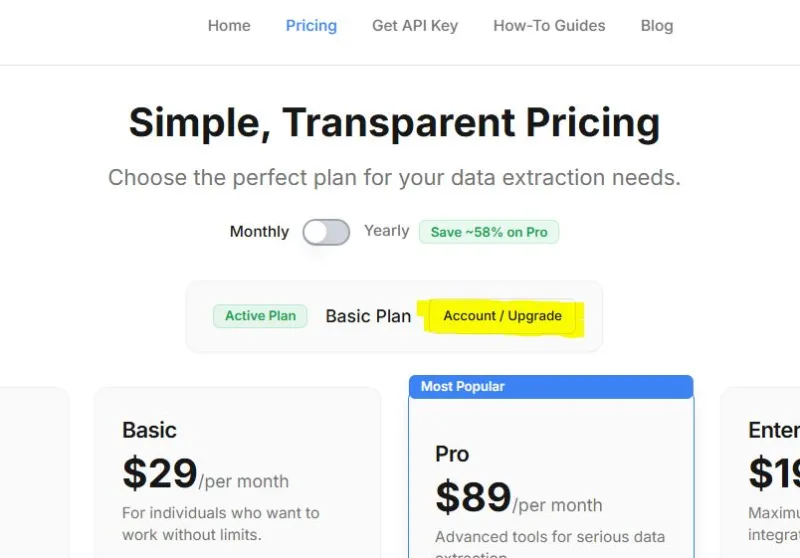Click the Save ~58% on Pro badge

489,232
